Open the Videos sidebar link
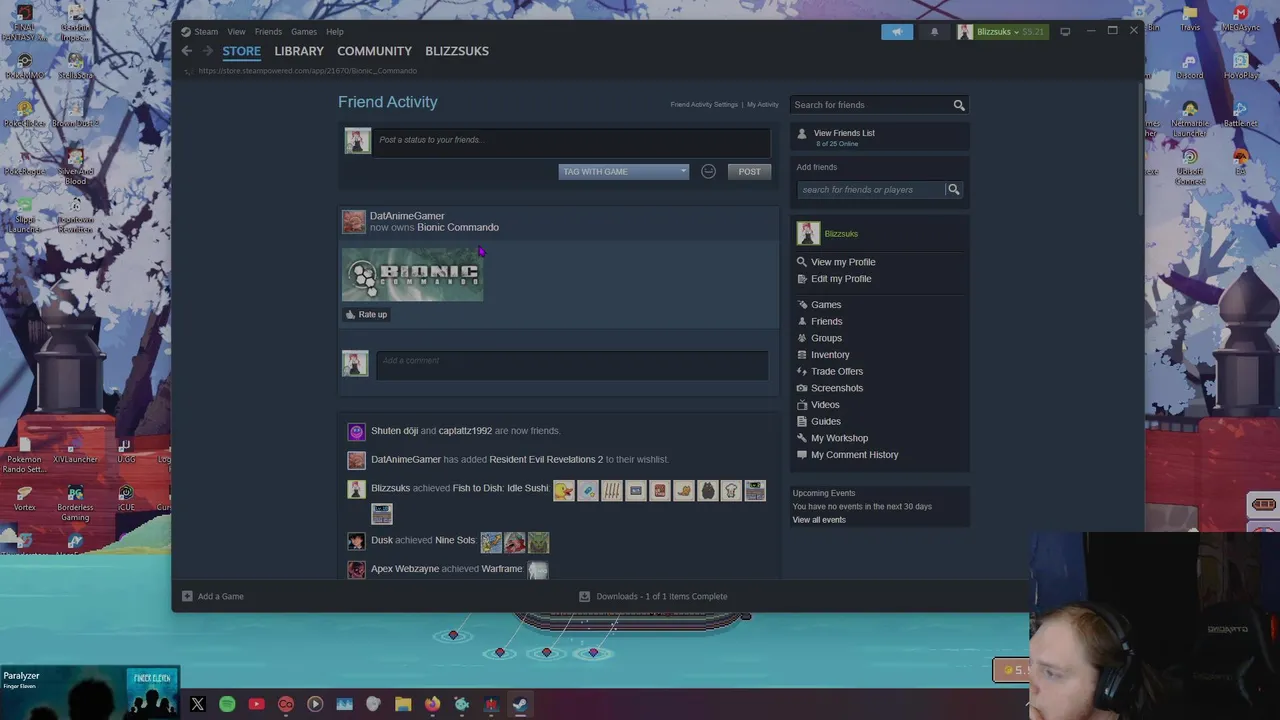This screenshot has height=720, width=1280. click(825, 405)
